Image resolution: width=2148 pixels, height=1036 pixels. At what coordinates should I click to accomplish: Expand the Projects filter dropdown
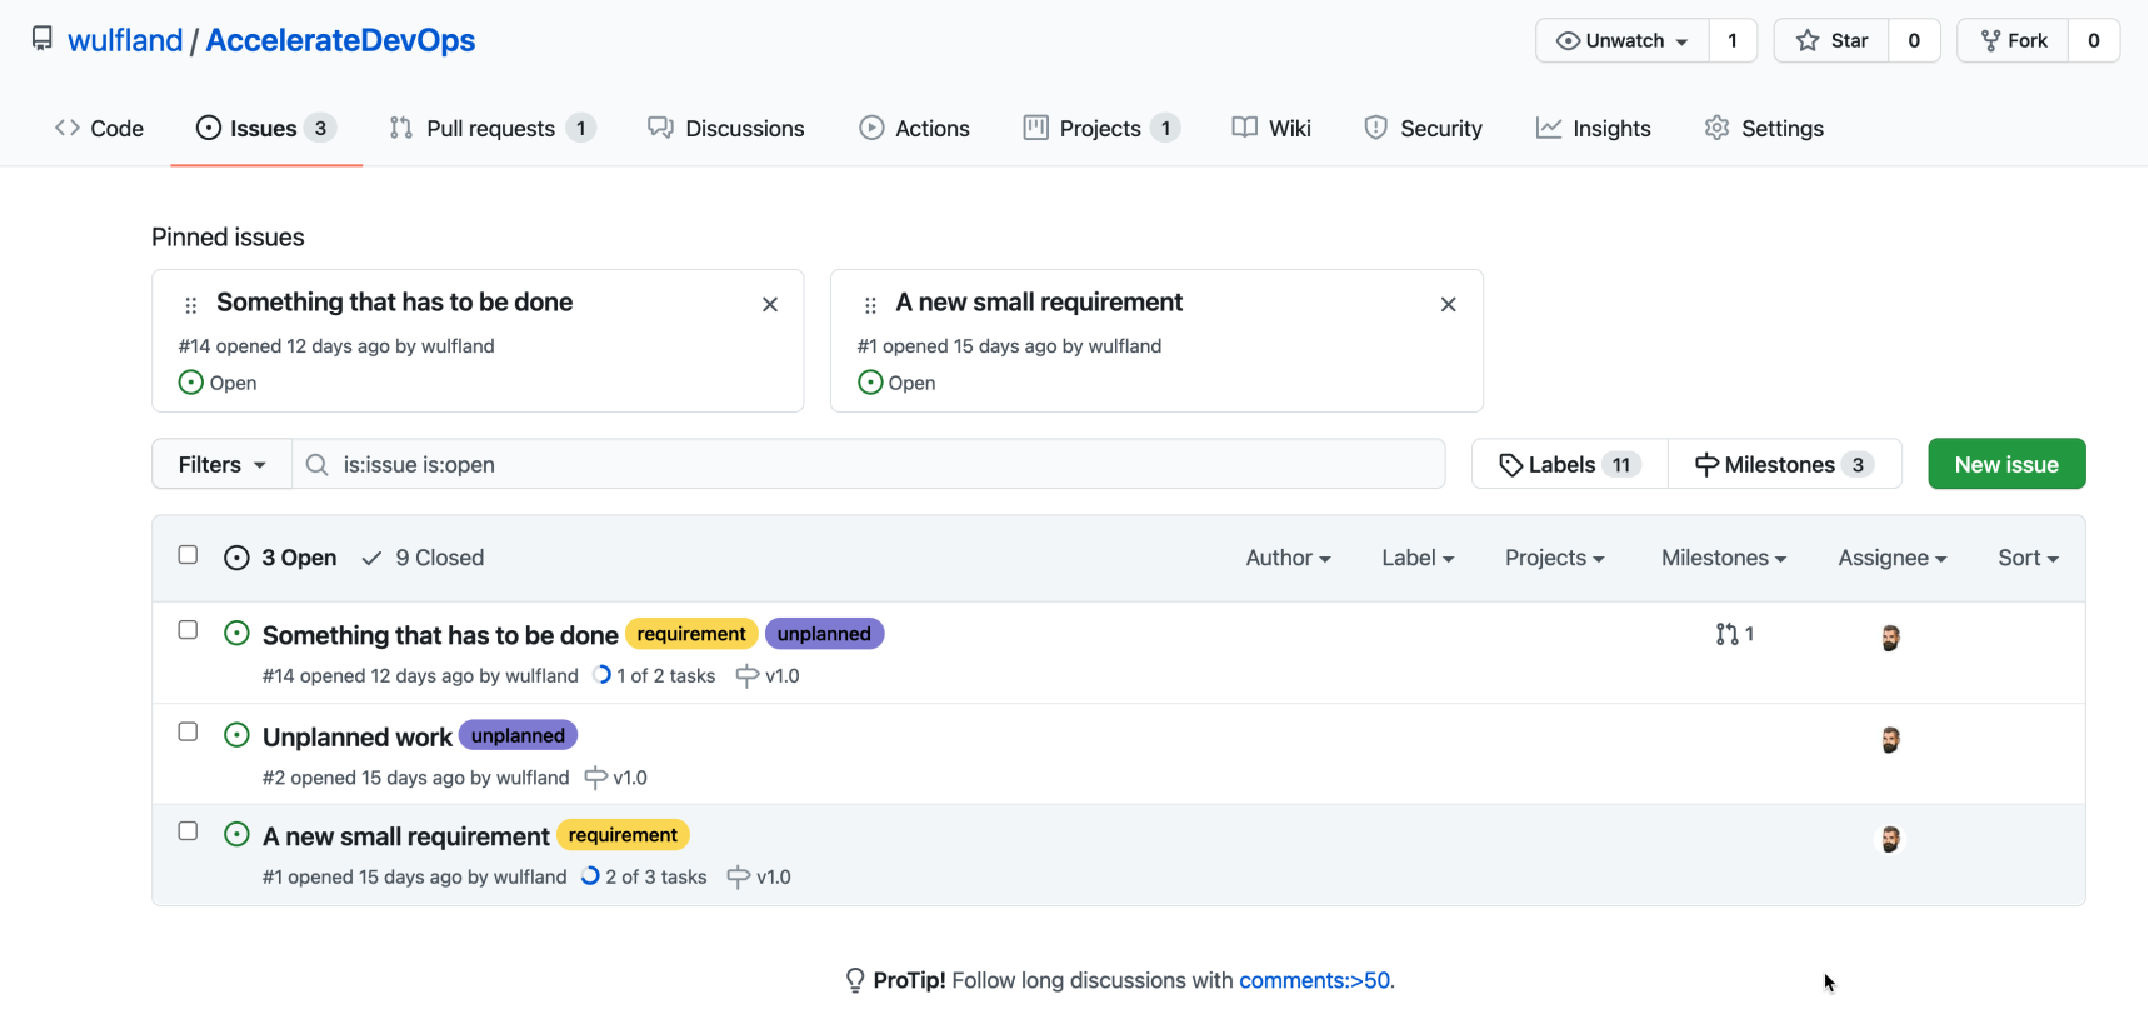1555,558
